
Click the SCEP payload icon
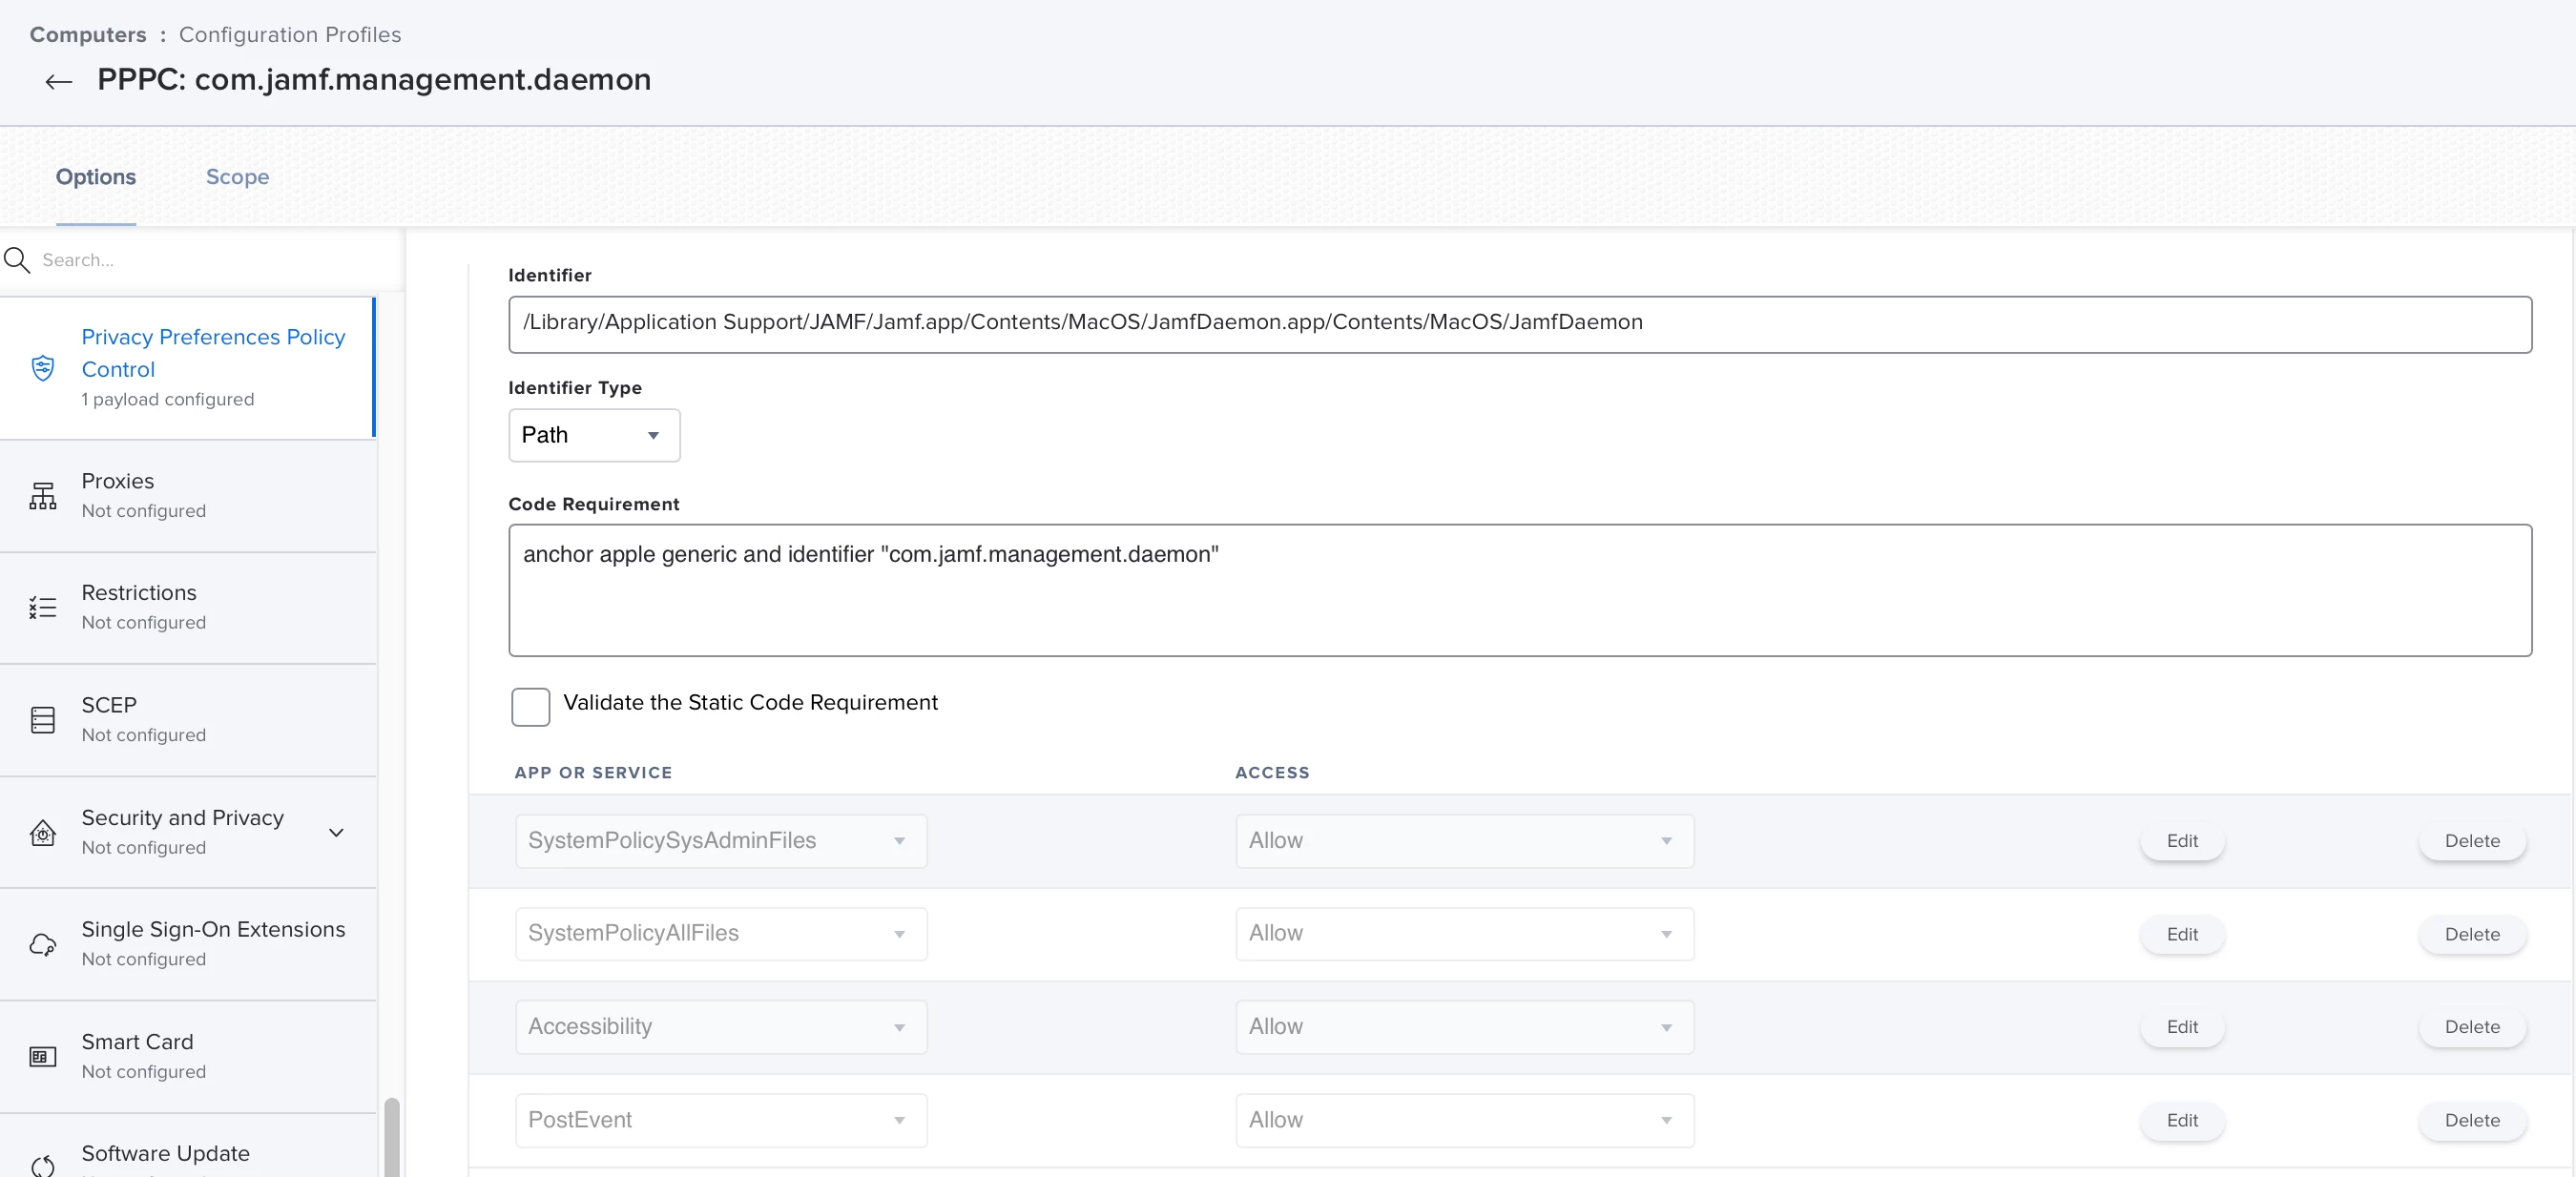(x=43, y=720)
